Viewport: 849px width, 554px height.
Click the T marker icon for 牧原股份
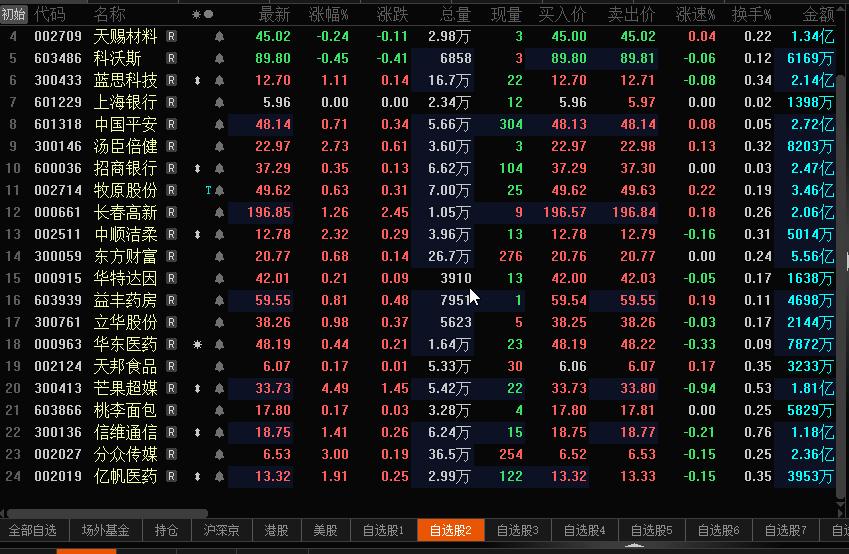(208, 191)
